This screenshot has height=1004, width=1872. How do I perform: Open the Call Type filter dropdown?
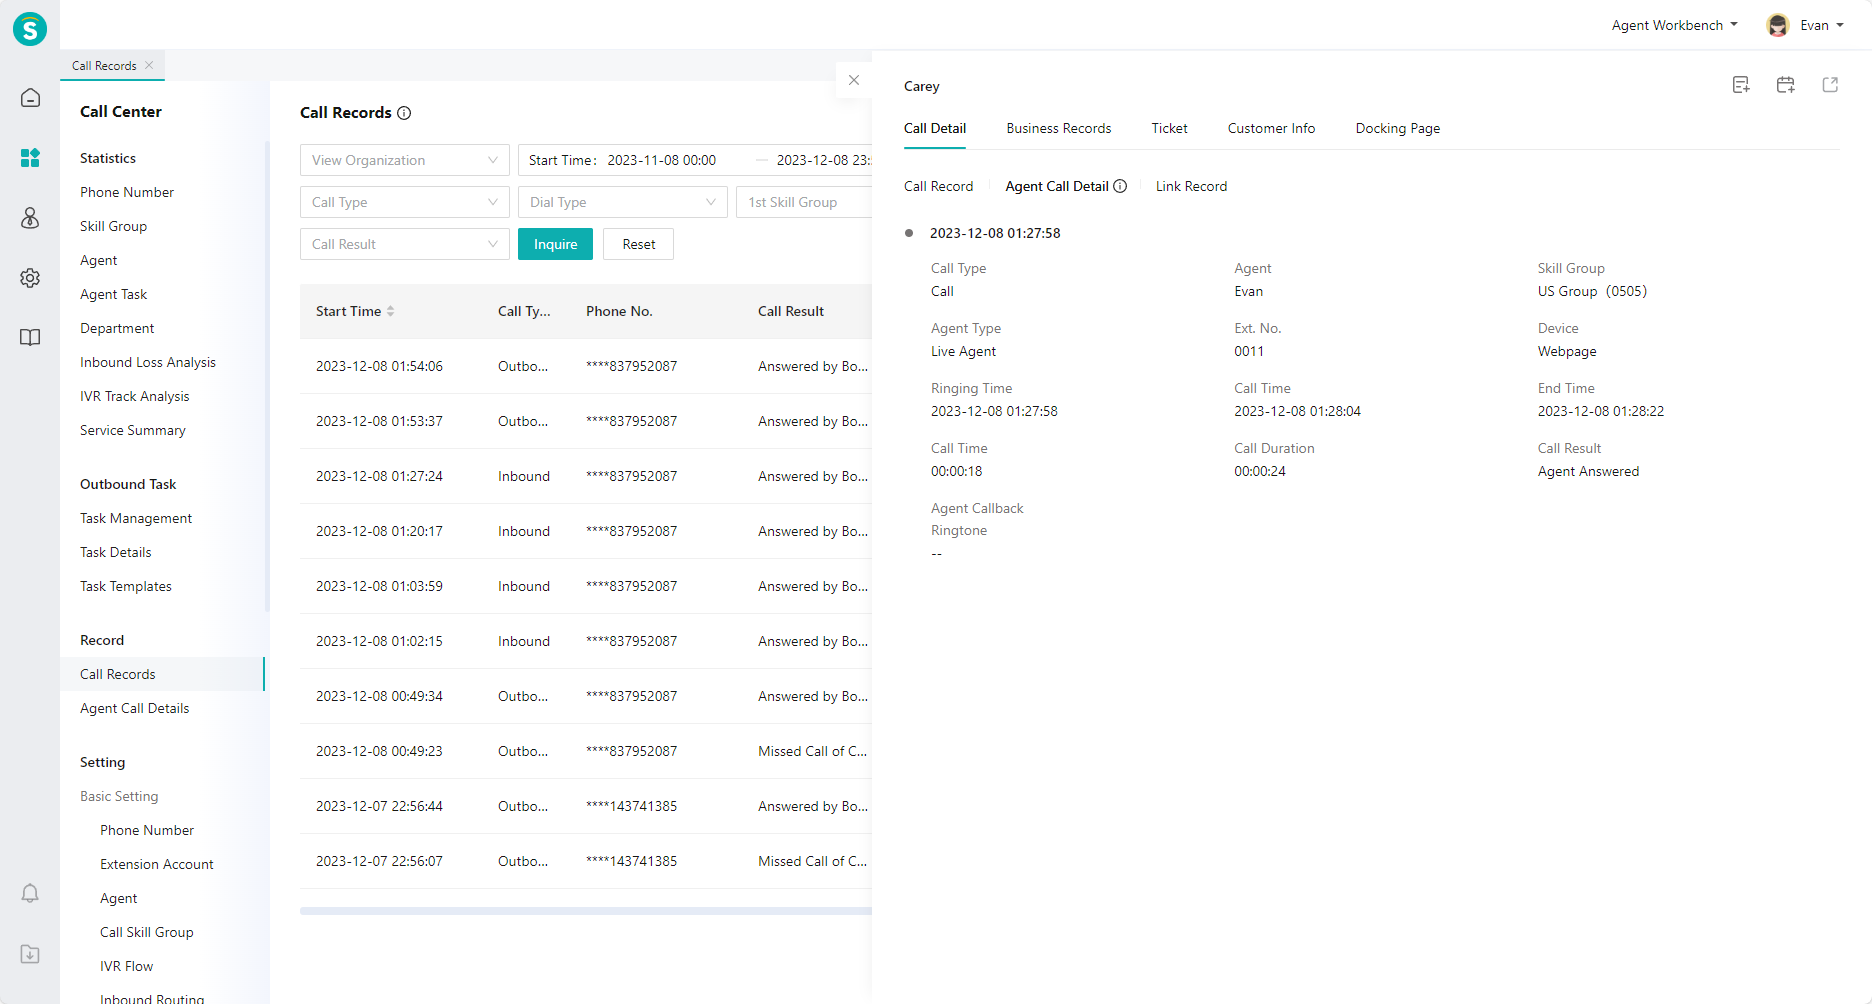coord(405,202)
